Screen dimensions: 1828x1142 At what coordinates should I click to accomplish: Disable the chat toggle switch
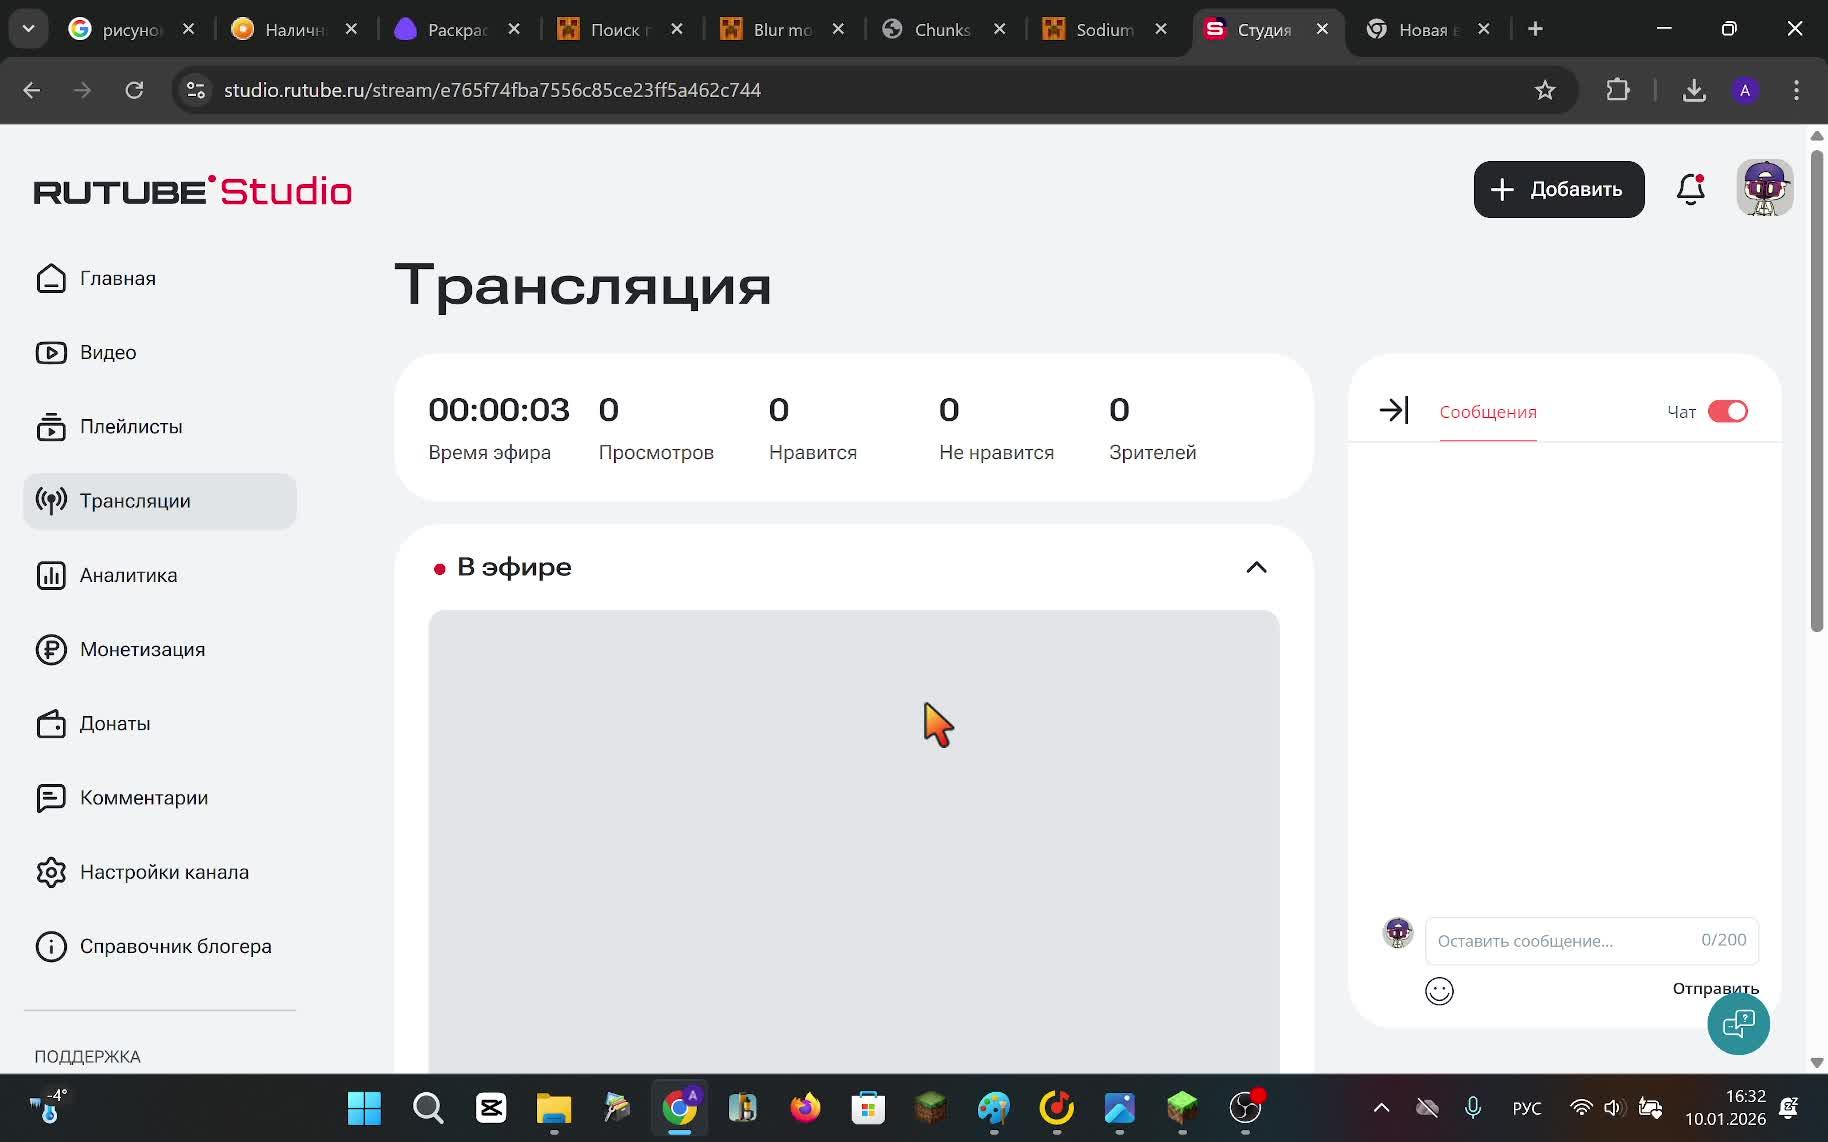[1727, 411]
